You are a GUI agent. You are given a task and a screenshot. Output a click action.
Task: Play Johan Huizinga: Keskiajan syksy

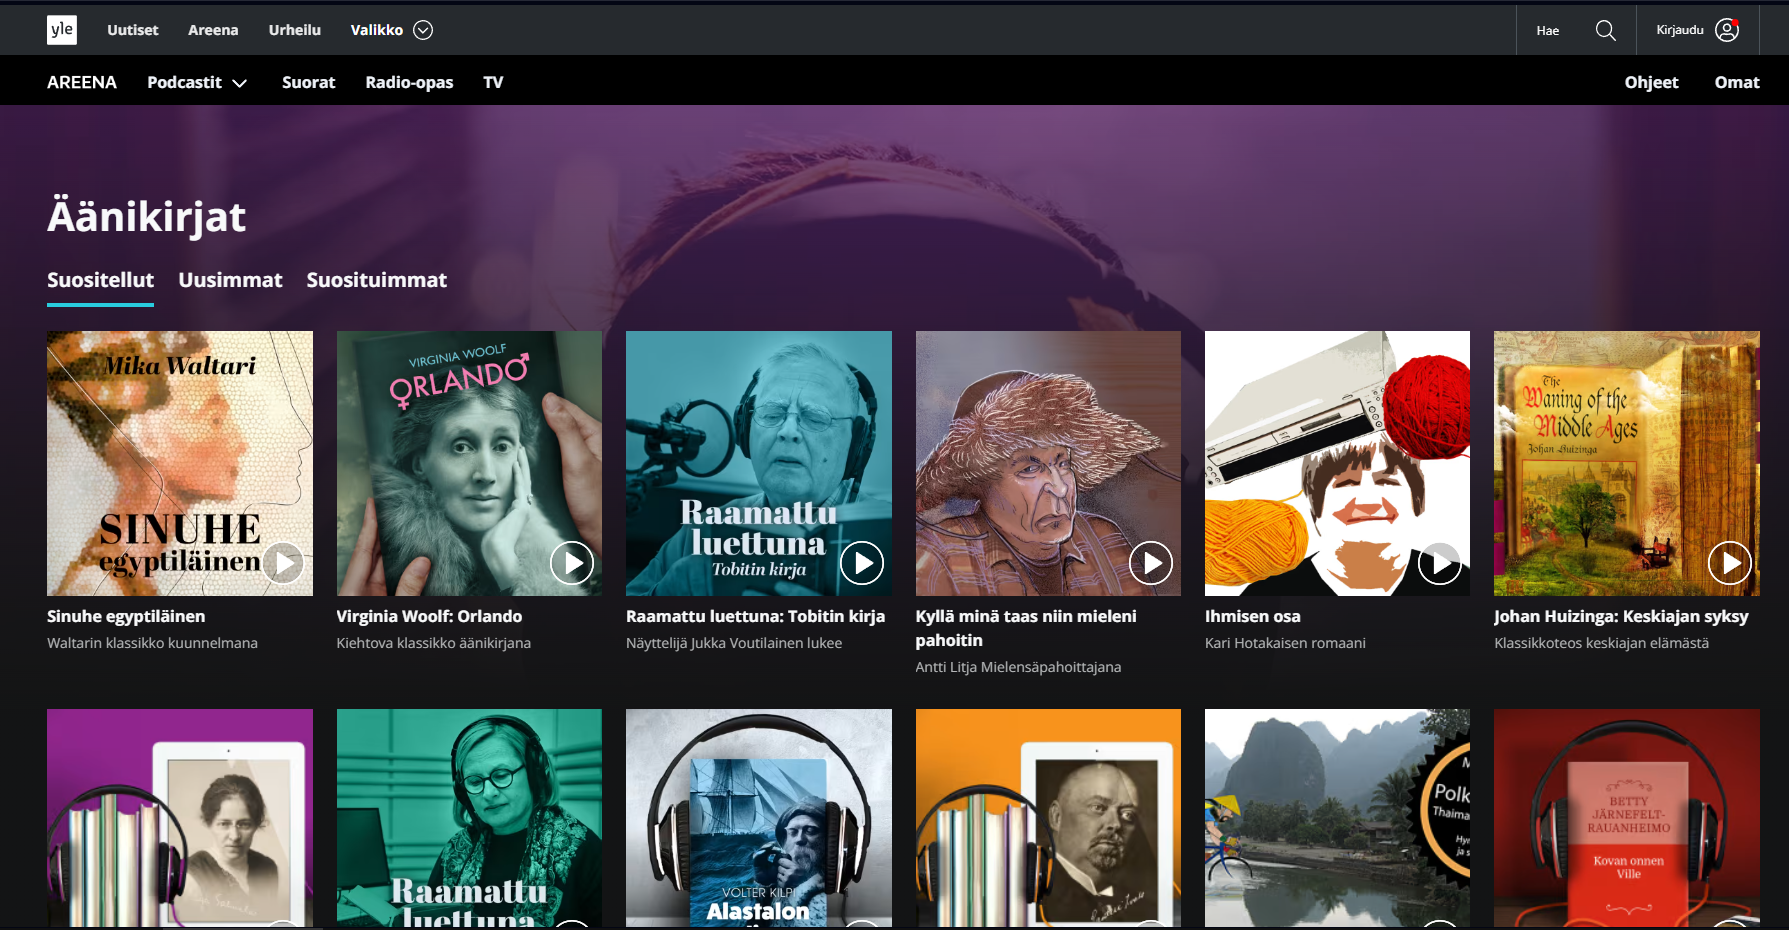pyautogui.click(x=1730, y=563)
